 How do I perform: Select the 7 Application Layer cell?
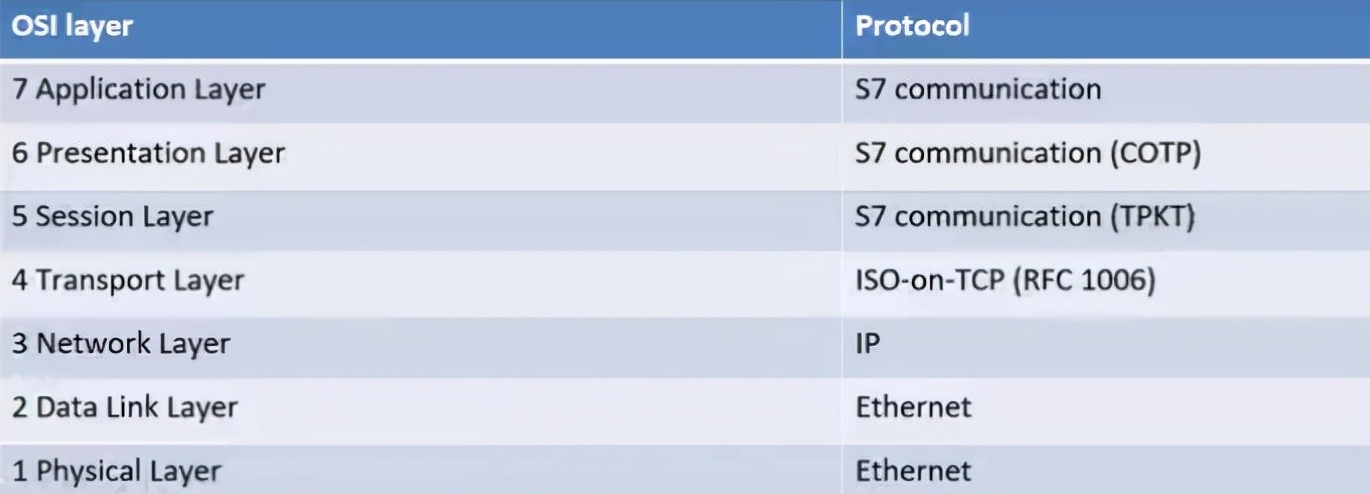coord(421,91)
